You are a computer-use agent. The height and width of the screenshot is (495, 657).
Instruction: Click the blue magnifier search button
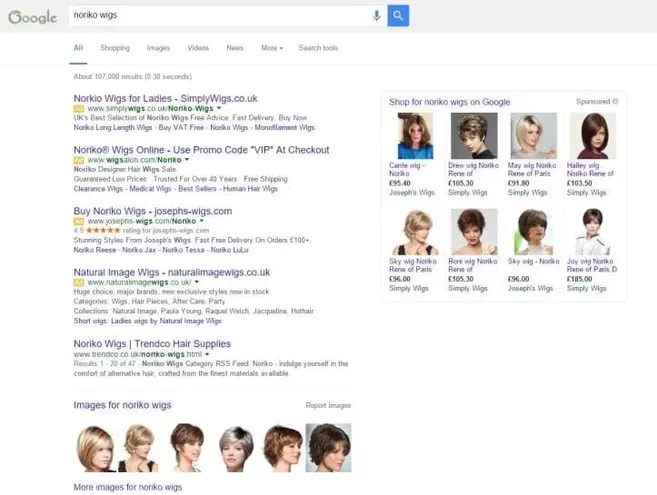[398, 16]
